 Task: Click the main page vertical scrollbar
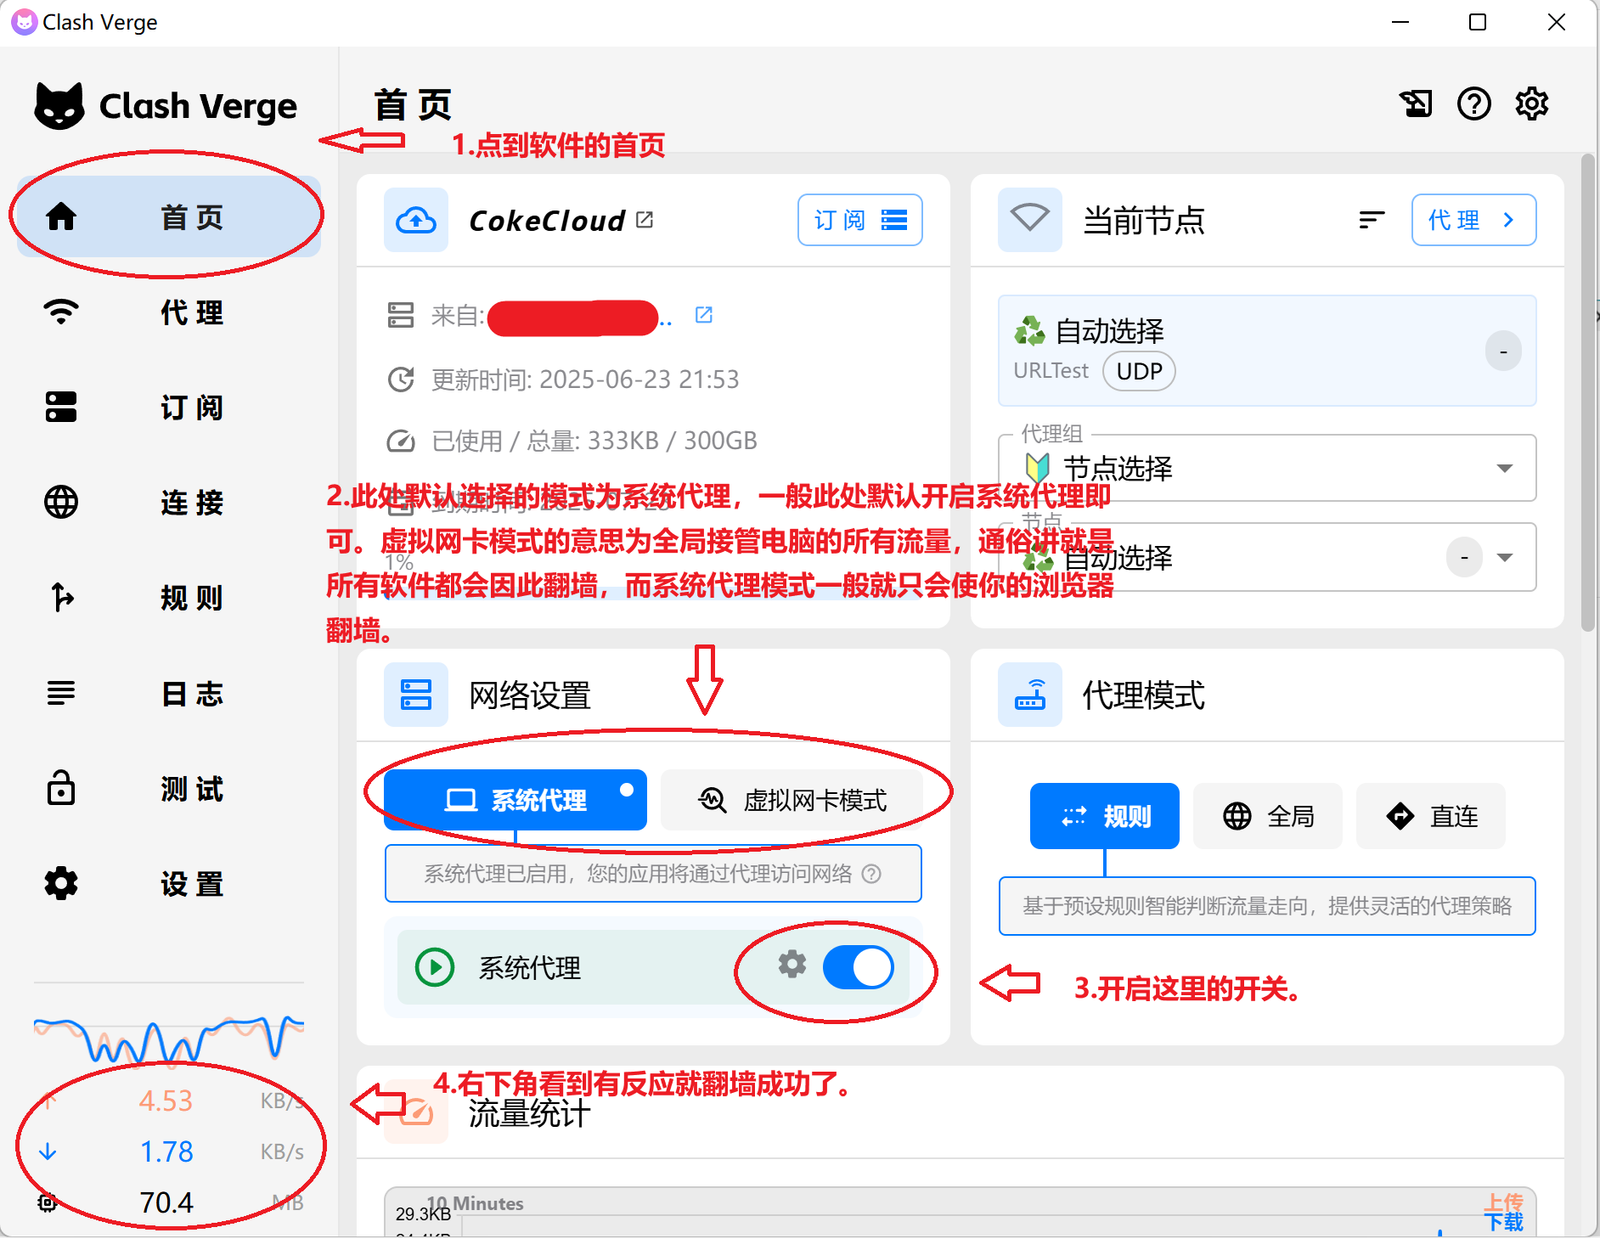[x=1587, y=392]
